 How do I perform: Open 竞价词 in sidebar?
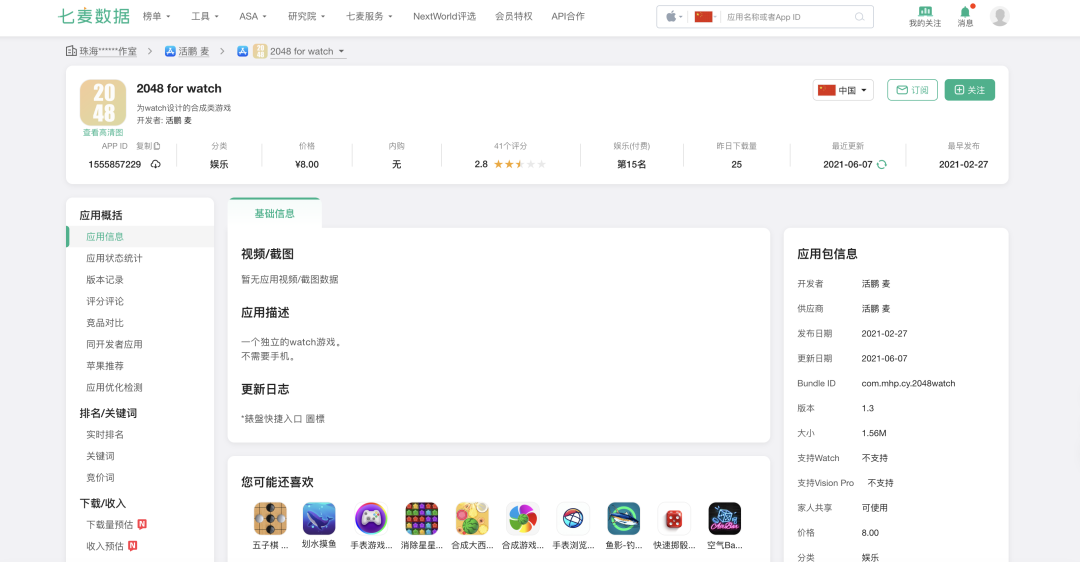tap(100, 477)
